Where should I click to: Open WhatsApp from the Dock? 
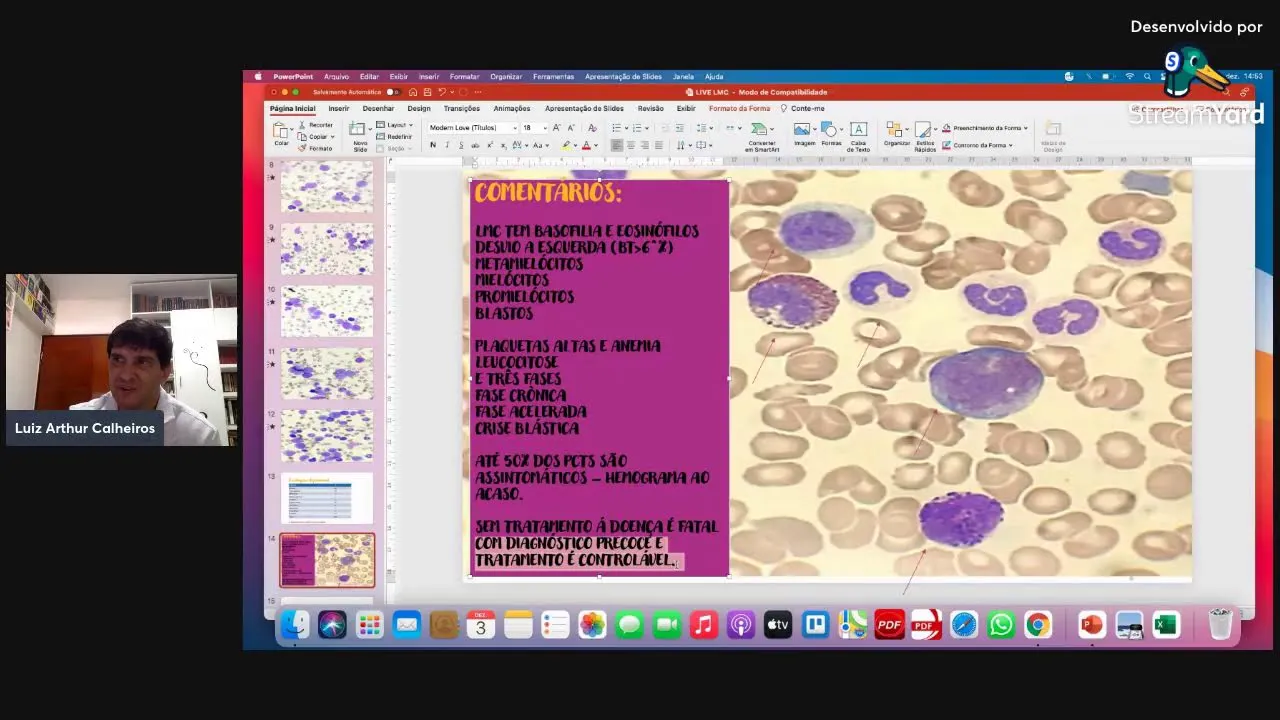(x=1001, y=625)
